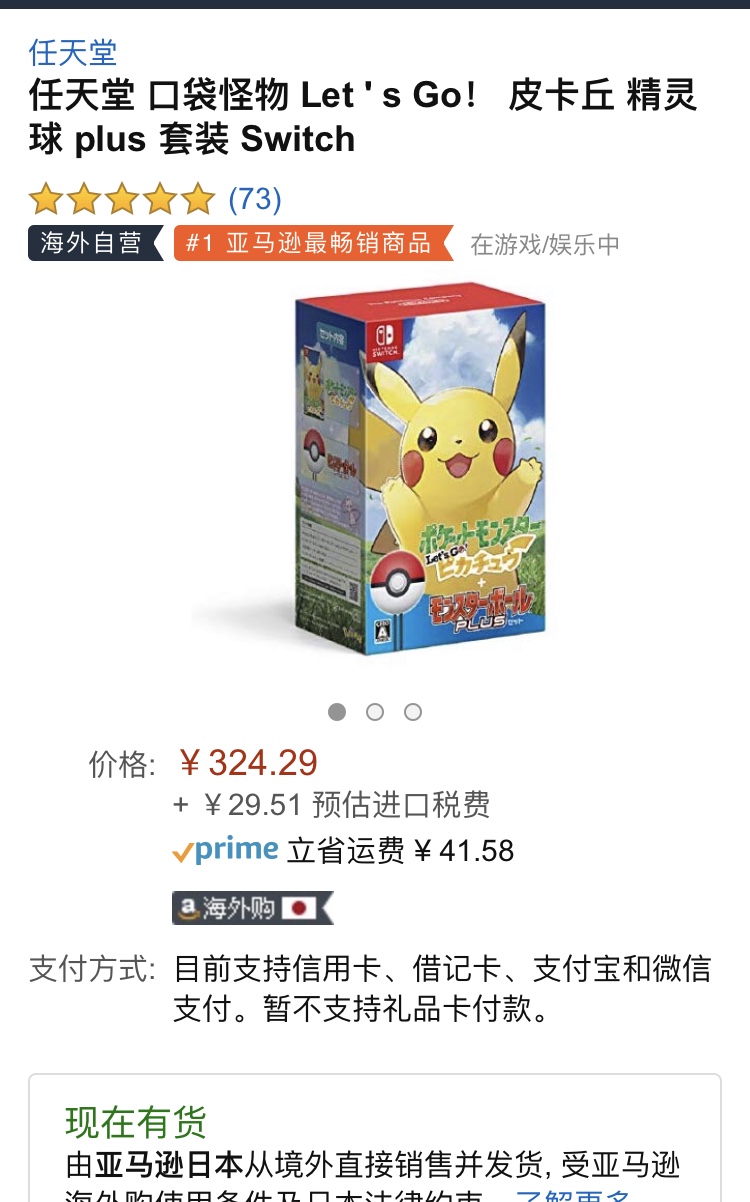Select the first image carousel dot
The height and width of the screenshot is (1202, 750).
coord(337,712)
